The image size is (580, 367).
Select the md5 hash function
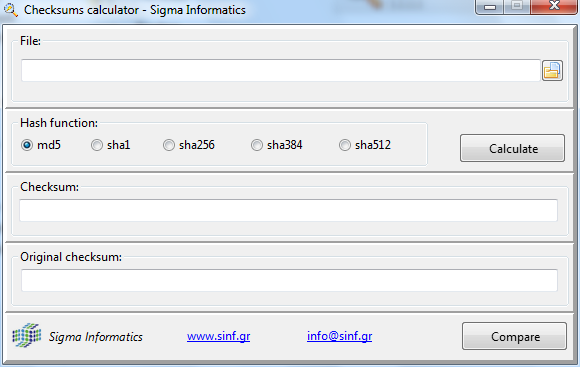(41, 145)
